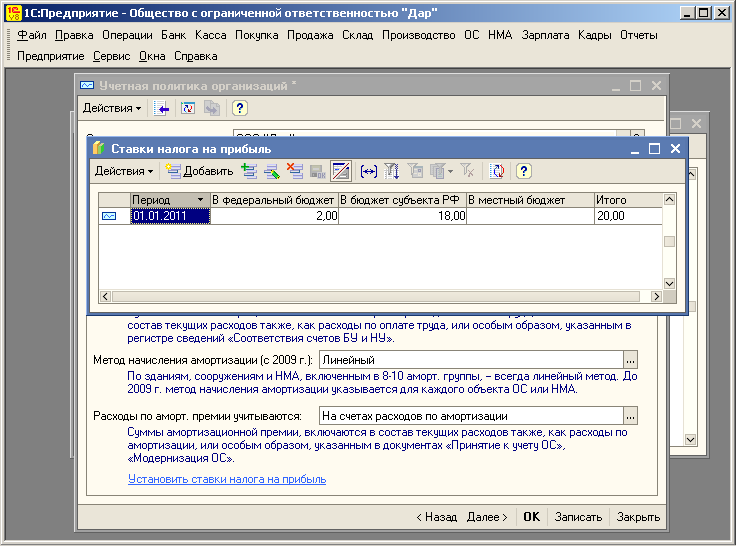Click the tax rates window title icon
This screenshot has width=736, height=546.
(x=99, y=148)
